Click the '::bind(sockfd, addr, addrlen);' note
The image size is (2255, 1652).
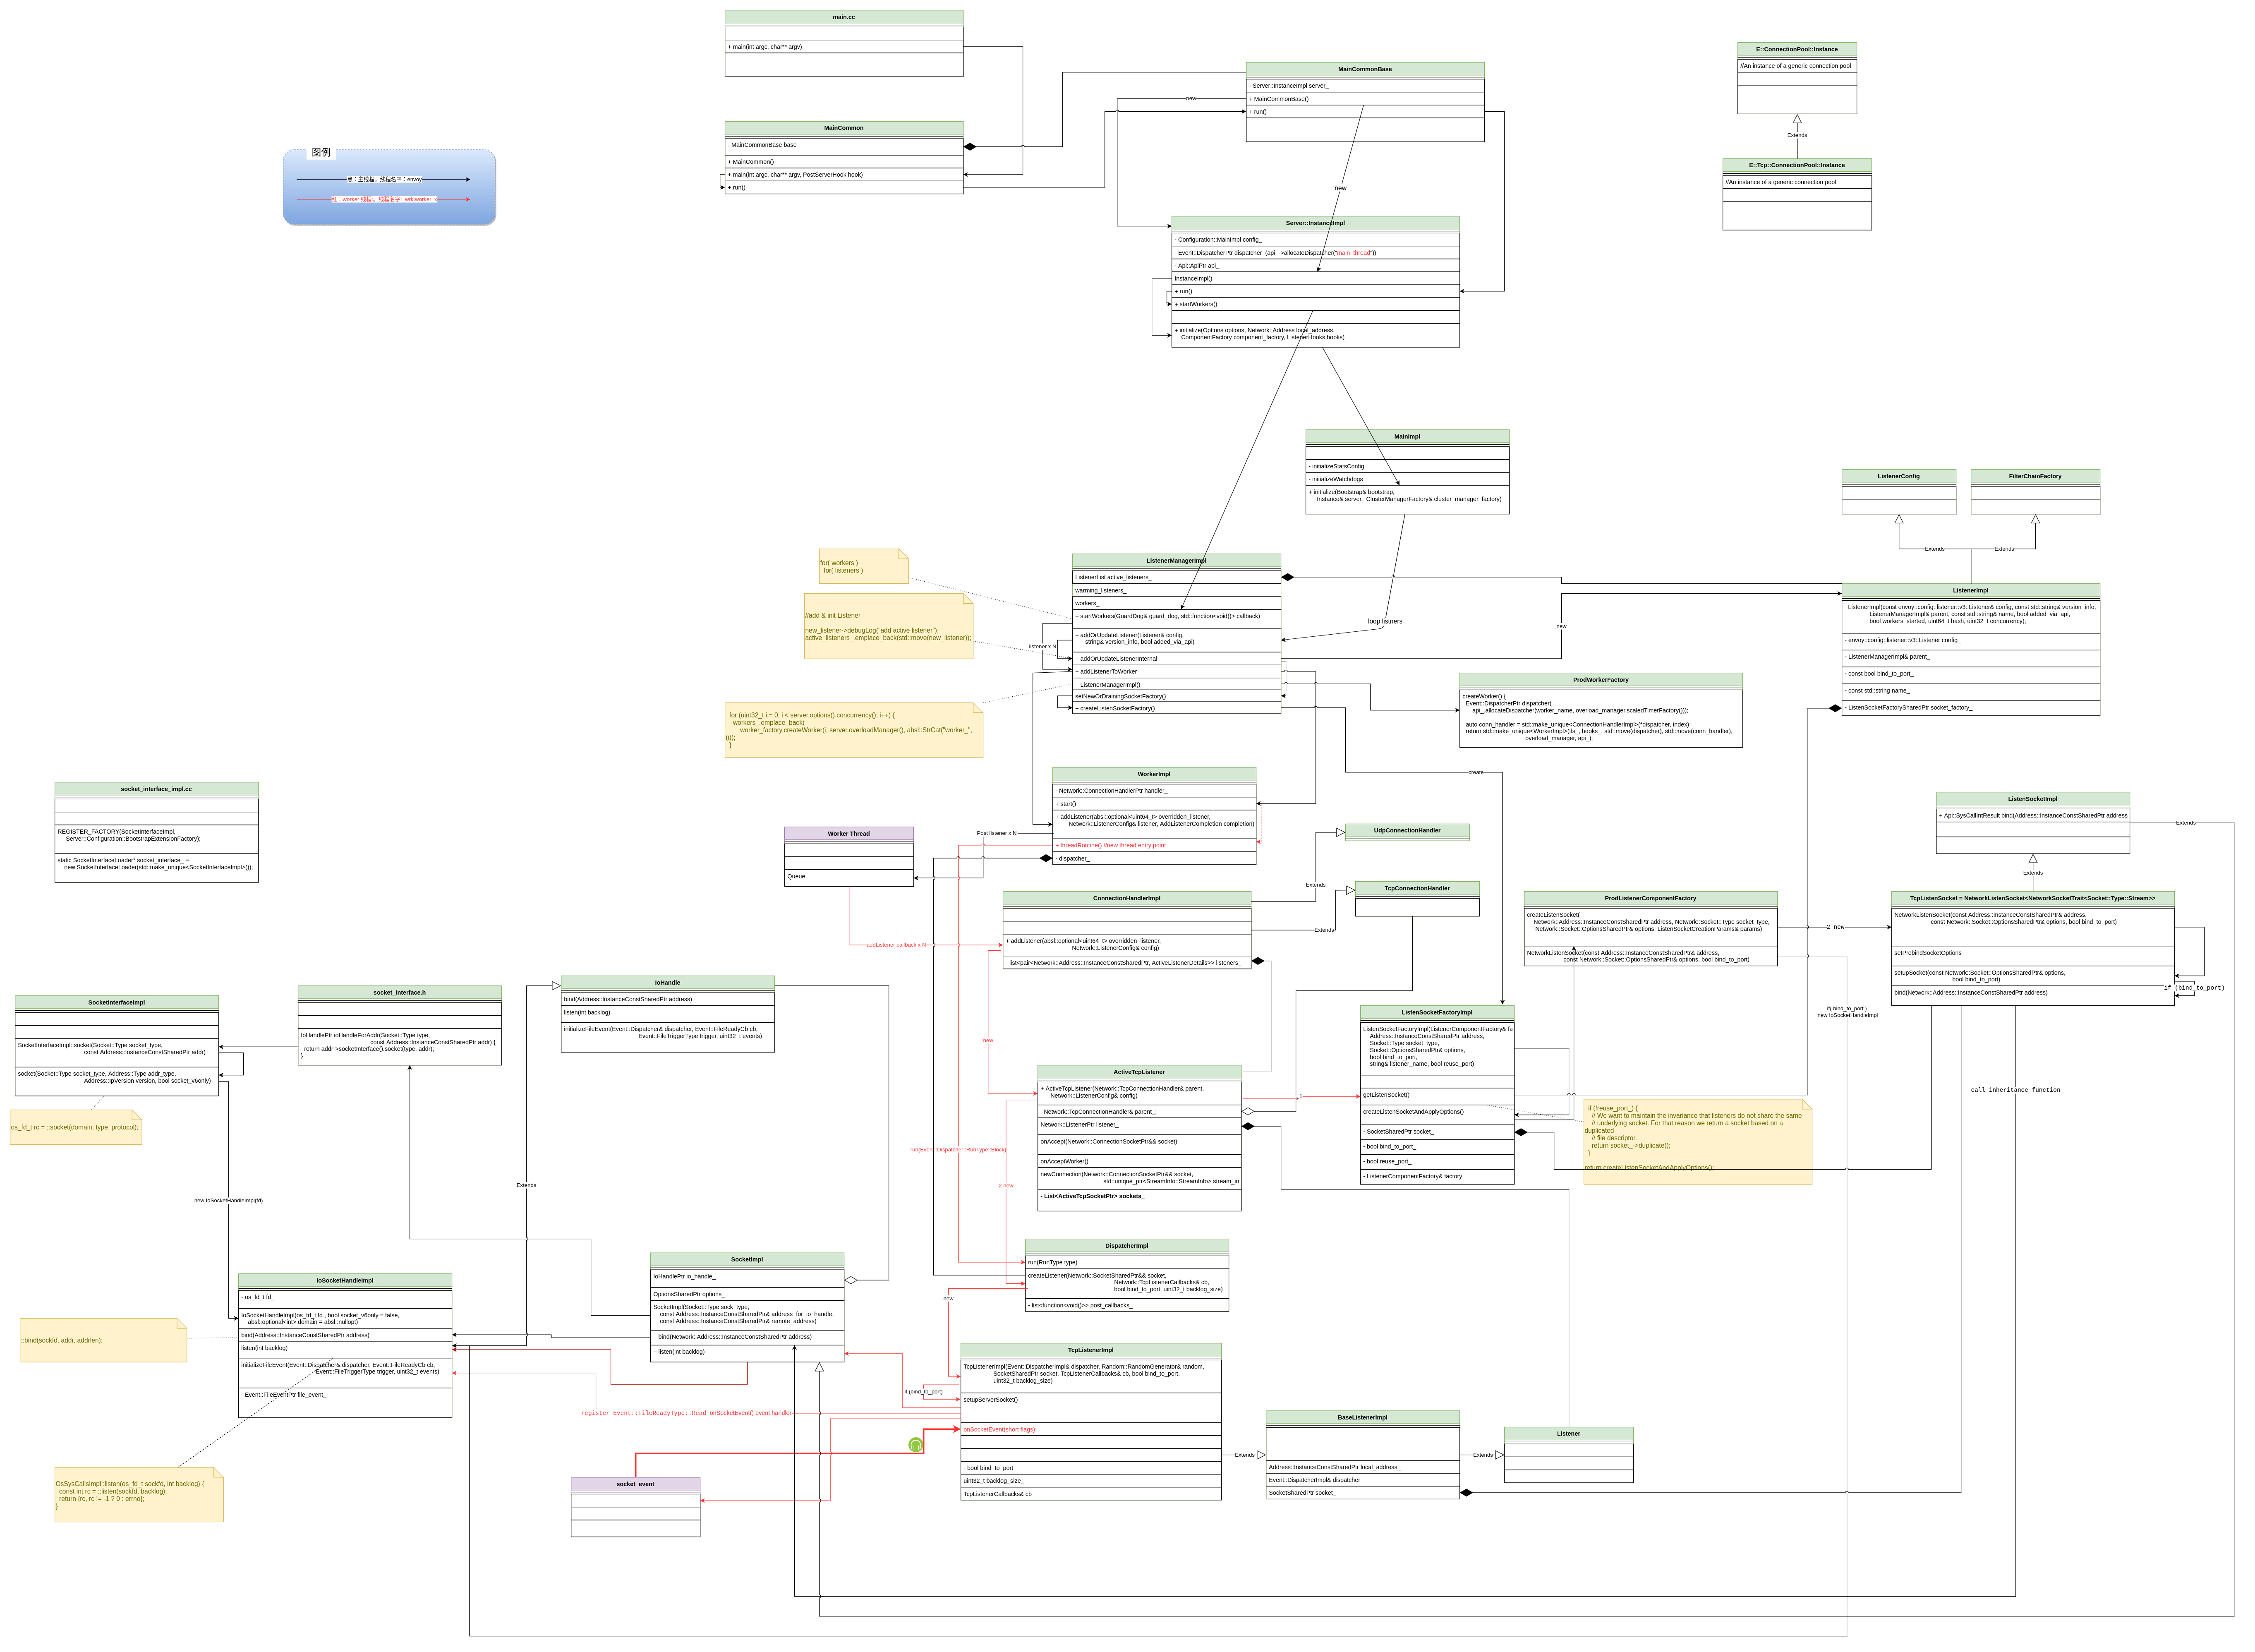click(102, 1340)
